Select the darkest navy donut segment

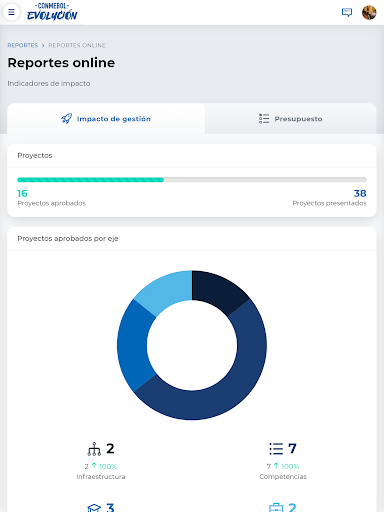click(219, 291)
